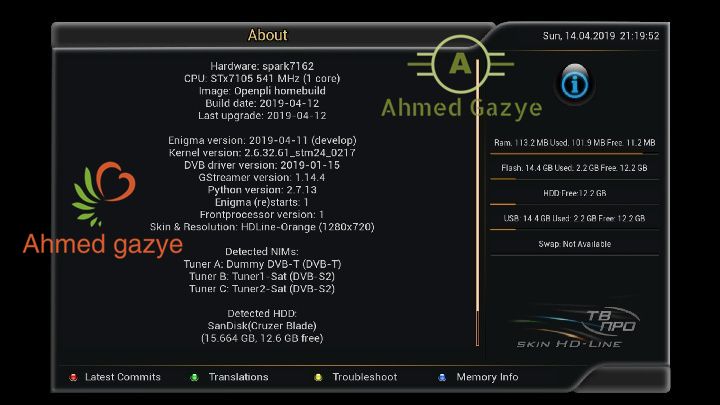Click the yellow Troubleshoot dot

(318, 377)
